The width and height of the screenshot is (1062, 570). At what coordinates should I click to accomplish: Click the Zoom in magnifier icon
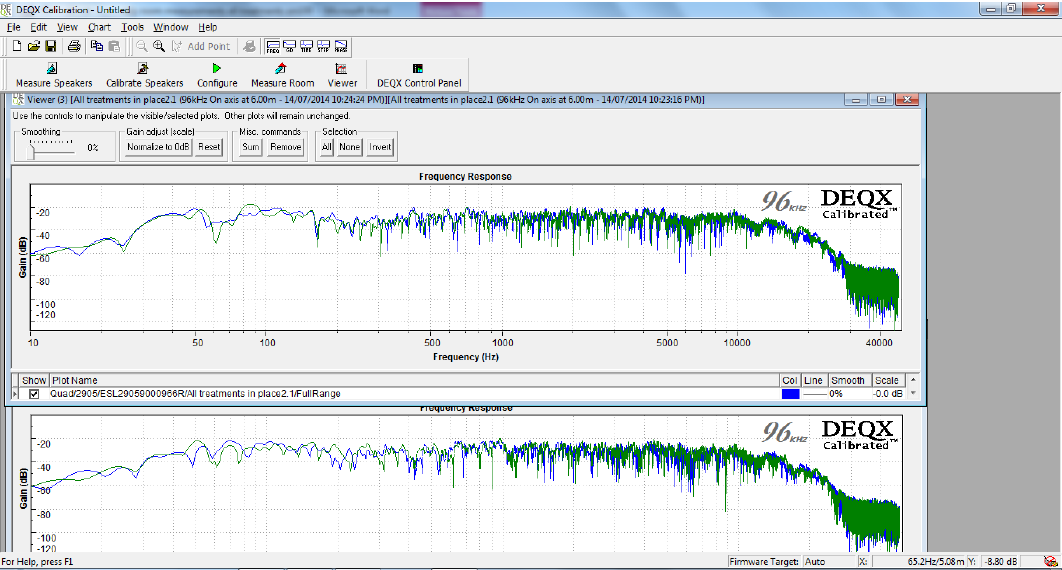point(158,46)
